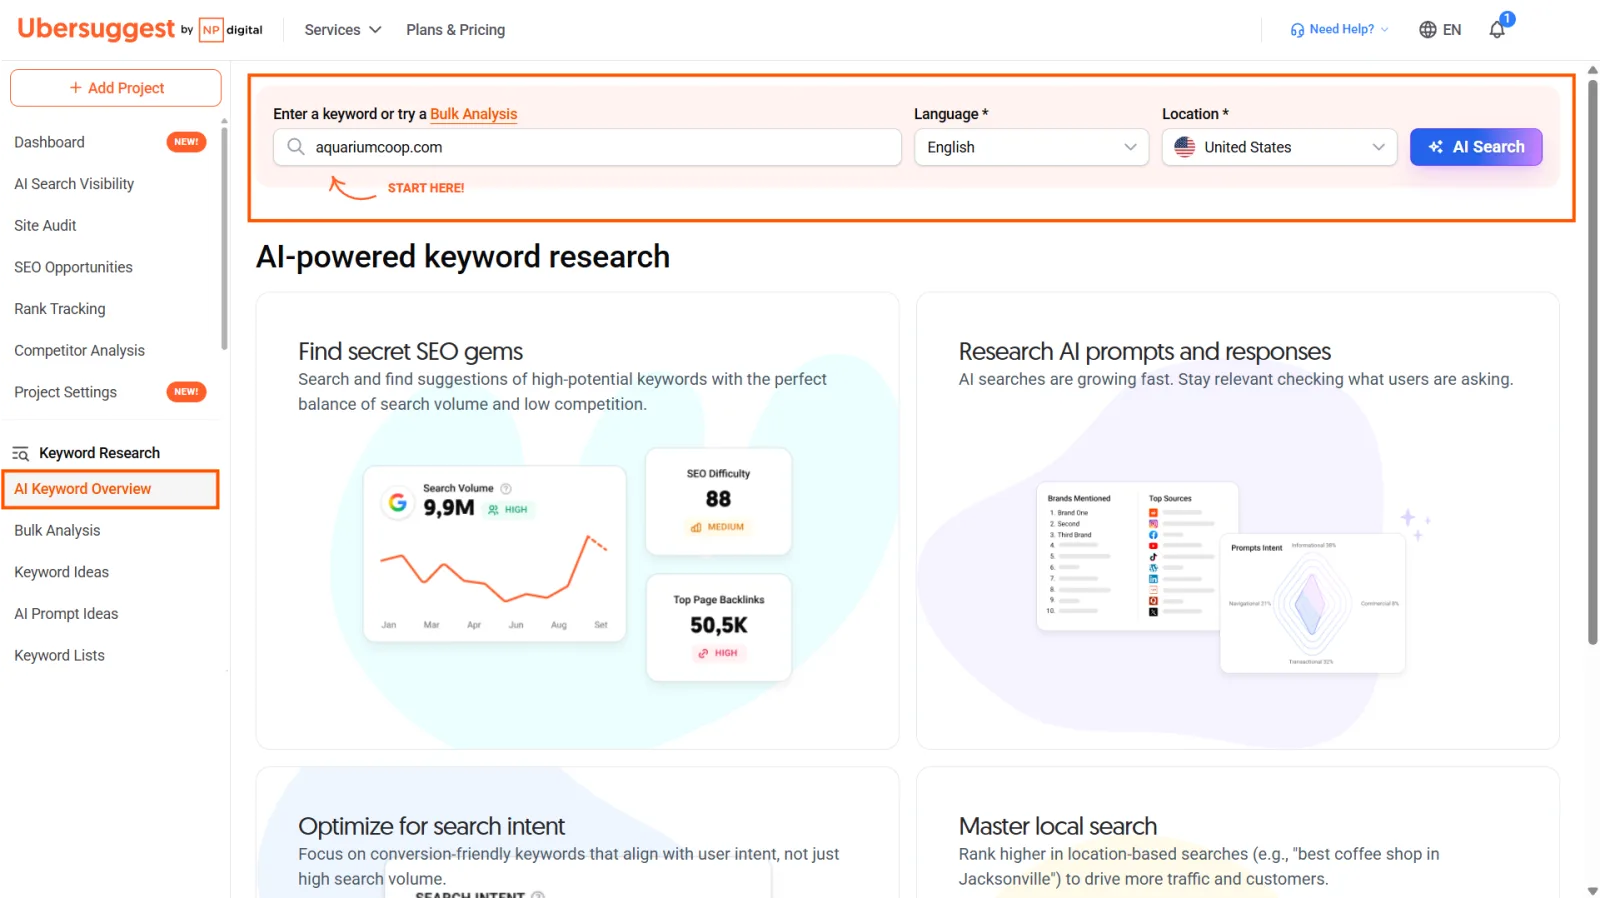
Task: Expand the Need Help dropdown
Action: click(1340, 30)
